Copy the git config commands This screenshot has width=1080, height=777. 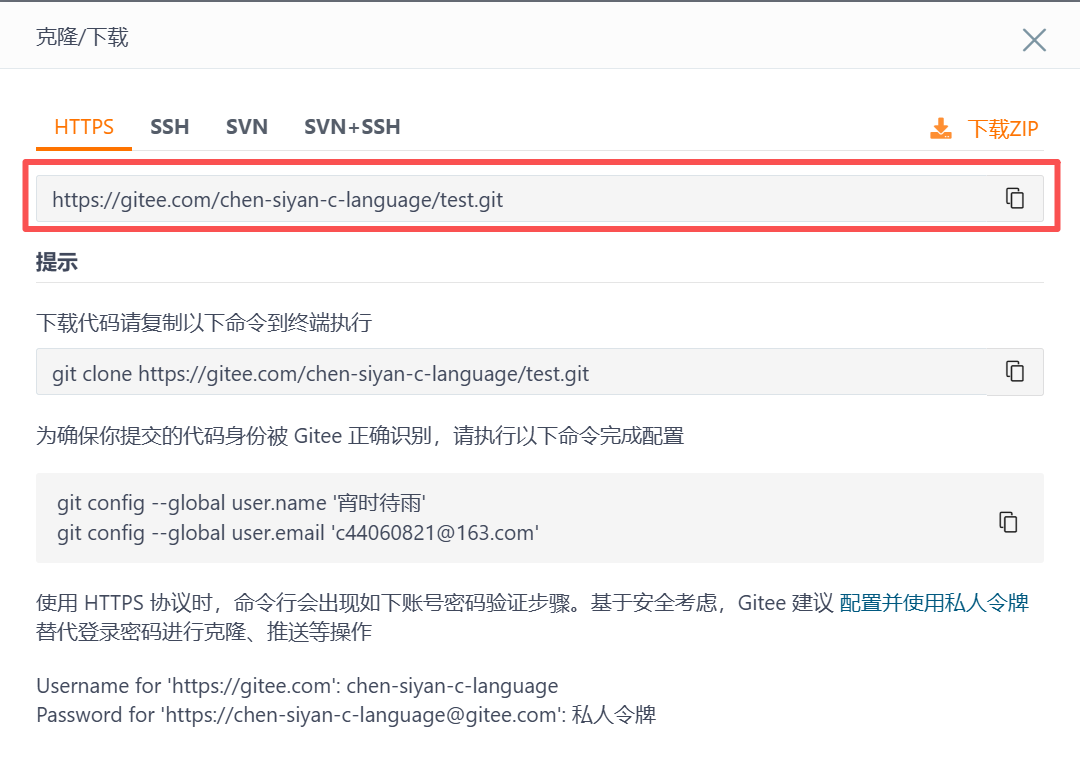click(1008, 522)
